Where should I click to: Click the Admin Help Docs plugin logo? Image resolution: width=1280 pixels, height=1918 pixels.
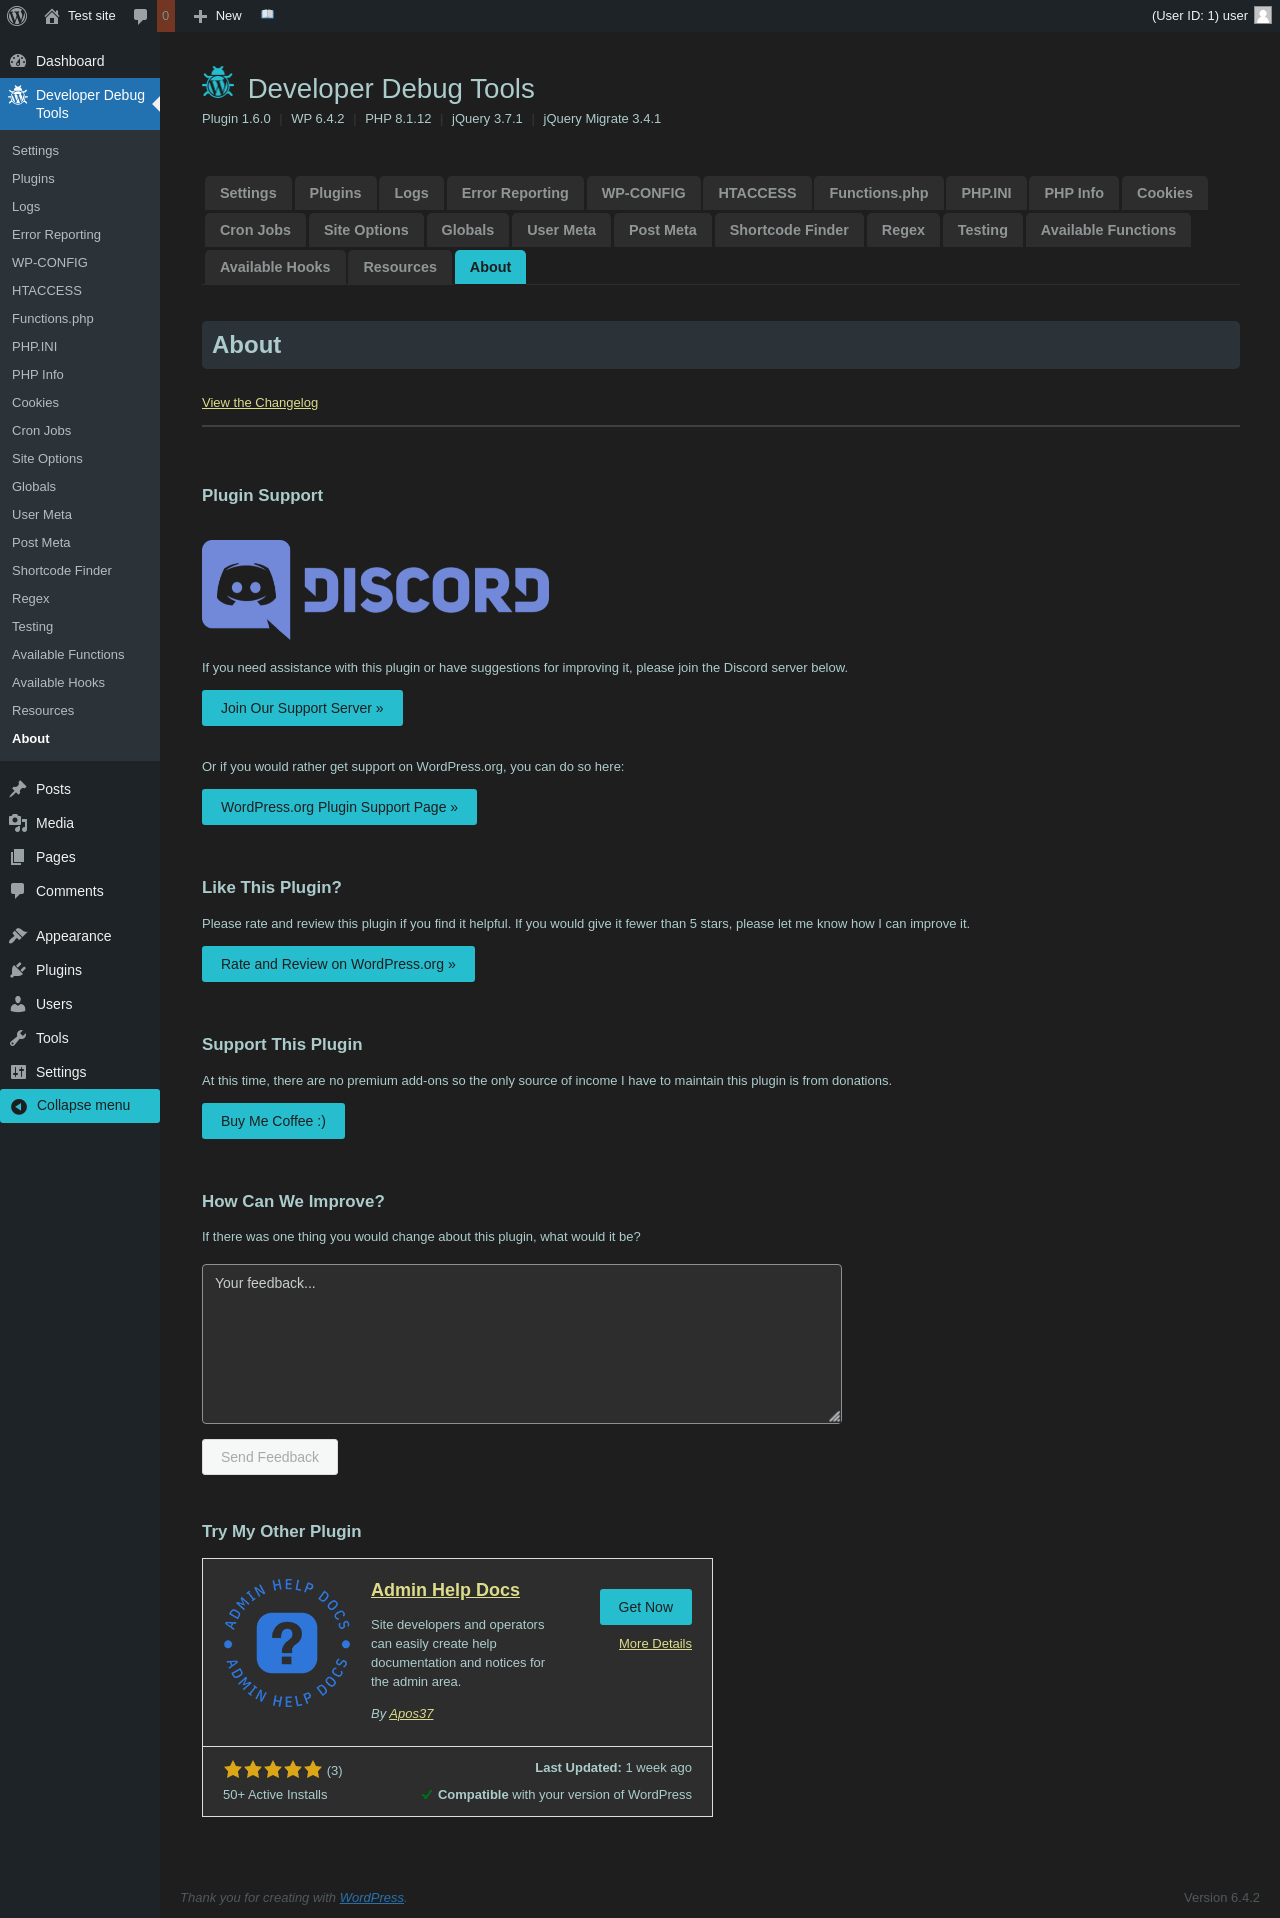point(287,1643)
